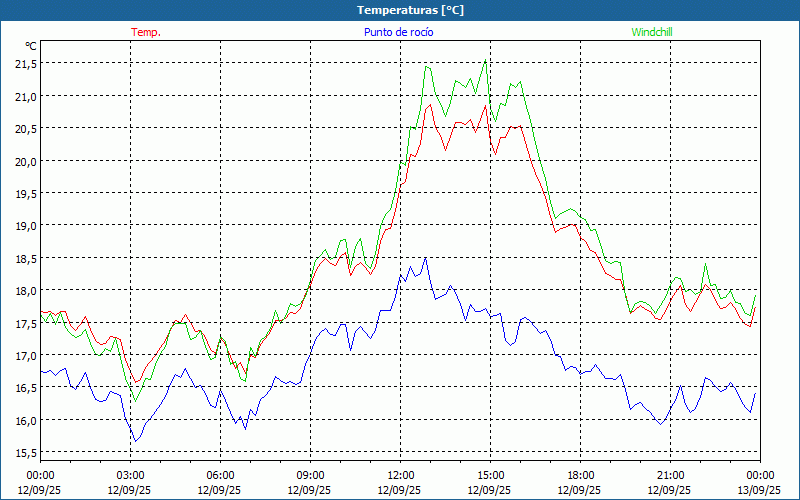Select the 12:00 time axis label

click(x=400, y=475)
